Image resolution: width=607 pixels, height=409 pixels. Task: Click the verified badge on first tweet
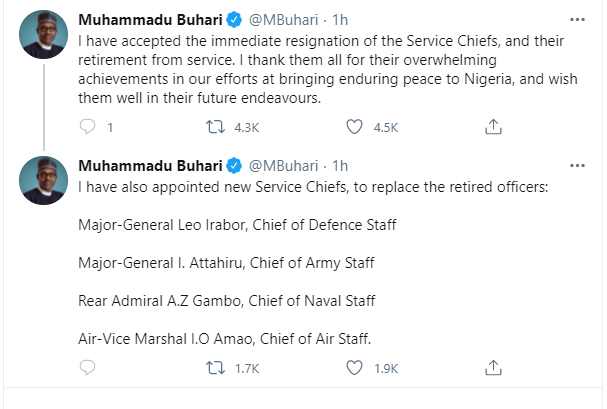(x=235, y=21)
